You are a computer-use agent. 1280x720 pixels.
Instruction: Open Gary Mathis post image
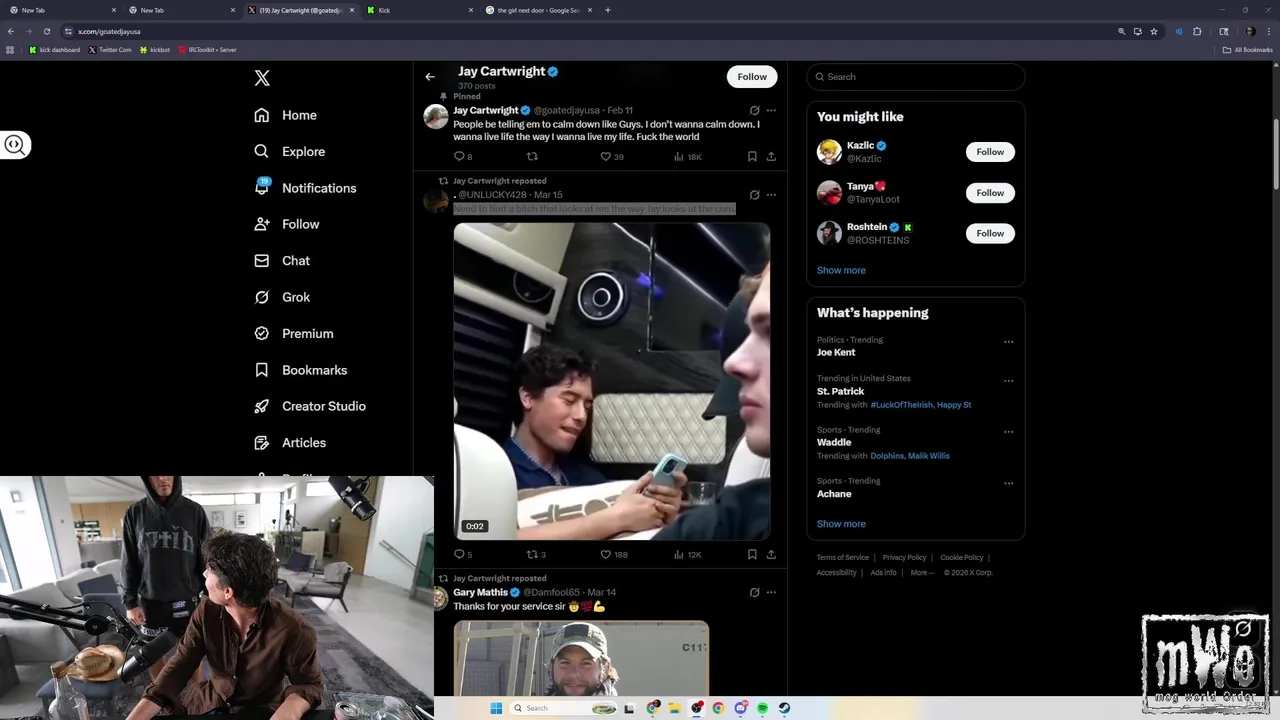pyautogui.click(x=581, y=658)
